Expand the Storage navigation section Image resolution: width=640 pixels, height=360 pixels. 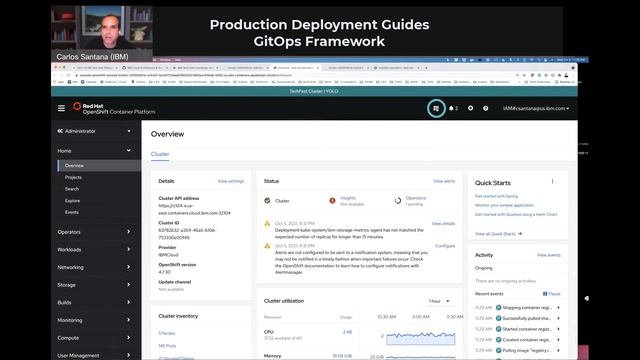tap(95, 285)
